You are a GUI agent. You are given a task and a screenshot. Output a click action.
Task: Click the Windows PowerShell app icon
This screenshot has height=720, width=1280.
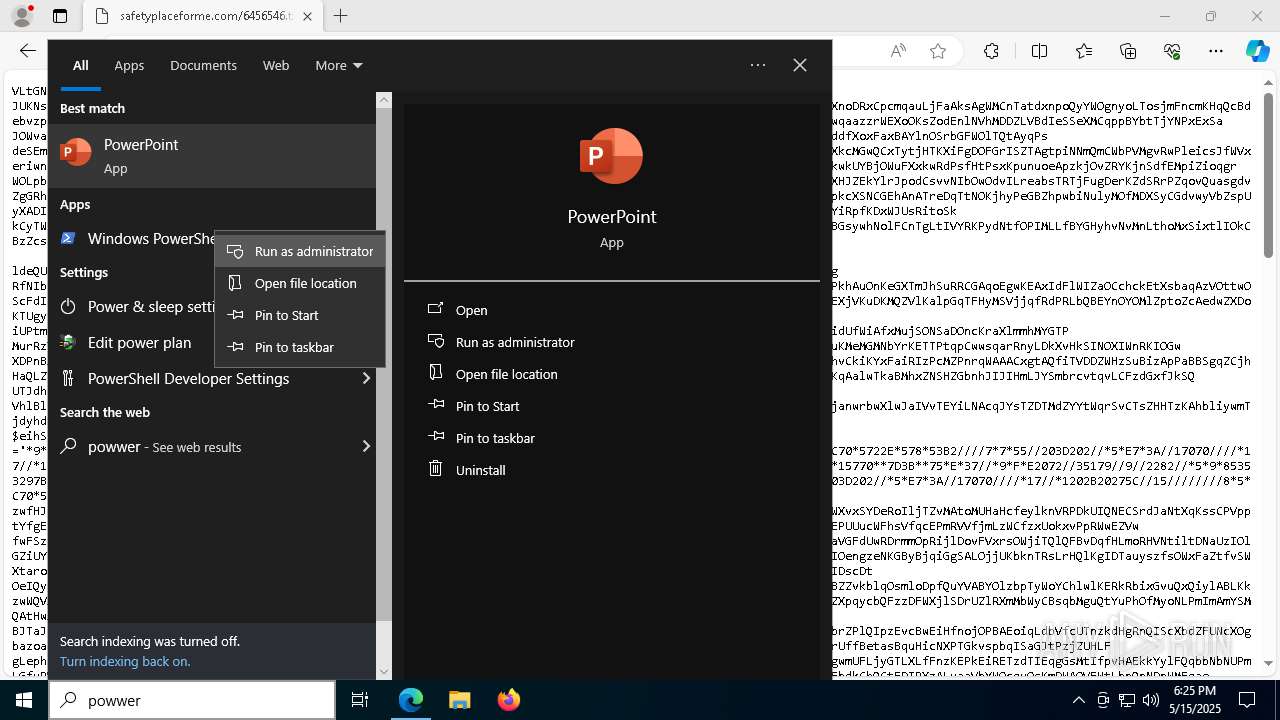pyautogui.click(x=68, y=238)
